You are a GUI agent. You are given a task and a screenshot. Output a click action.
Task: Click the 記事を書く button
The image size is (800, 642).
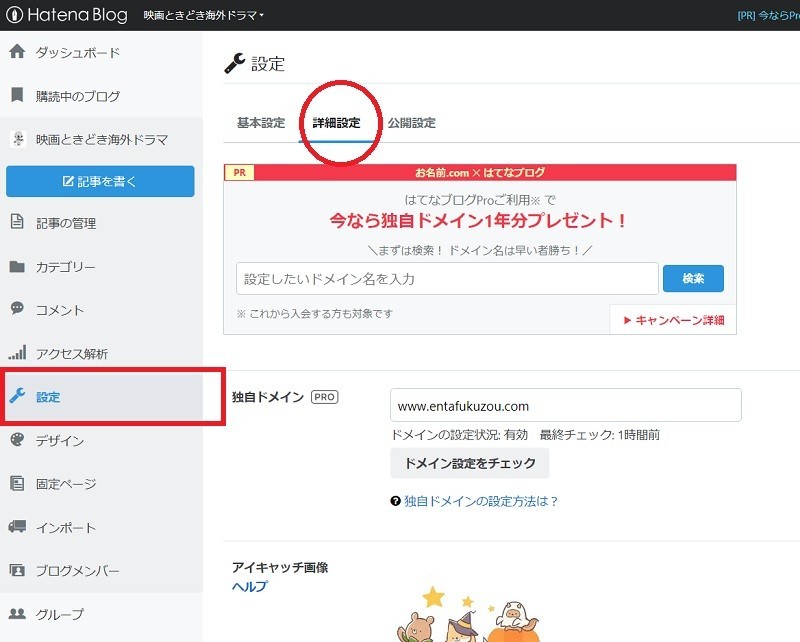100,181
